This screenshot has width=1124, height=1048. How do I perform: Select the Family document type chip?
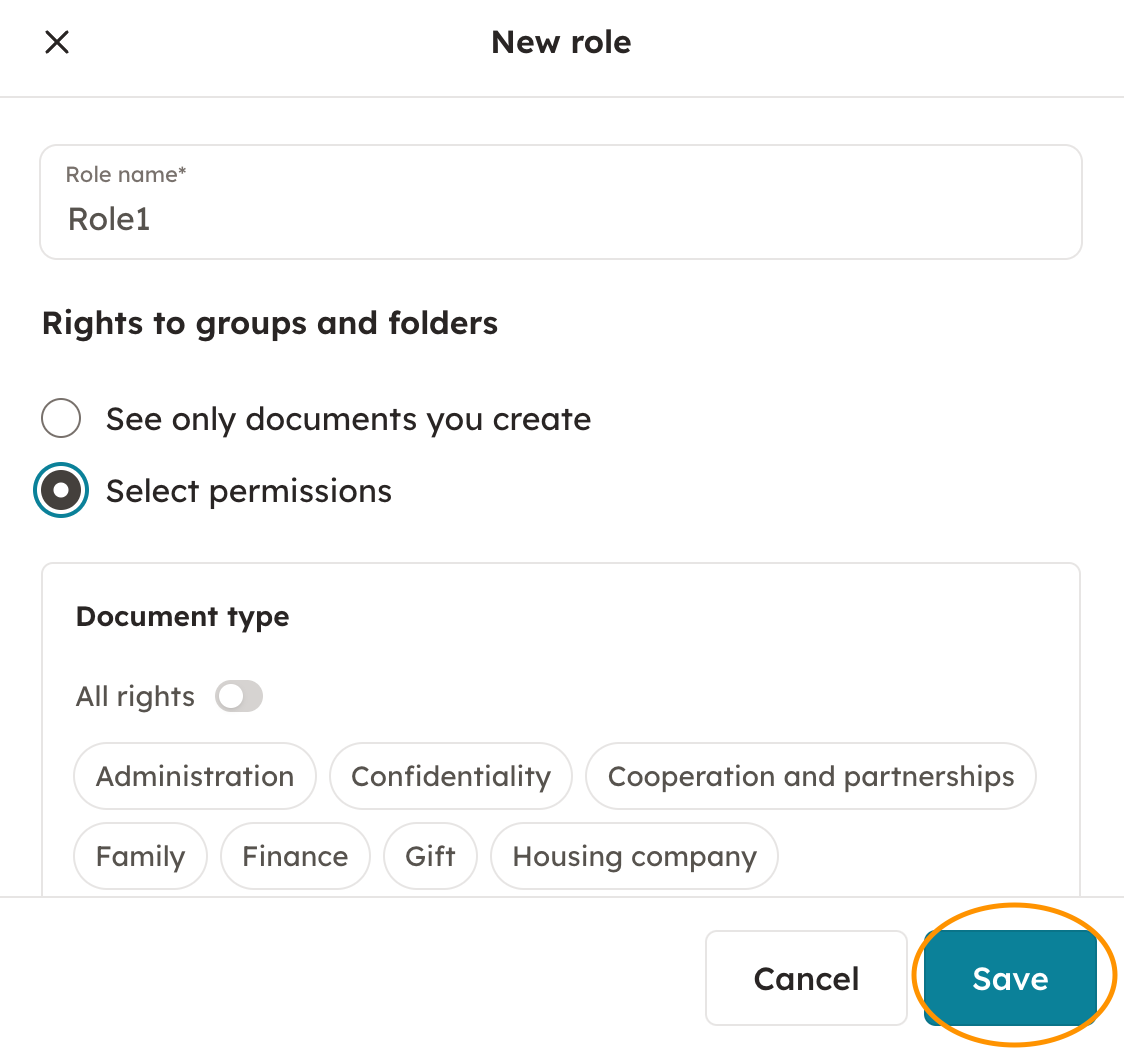(140, 856)
